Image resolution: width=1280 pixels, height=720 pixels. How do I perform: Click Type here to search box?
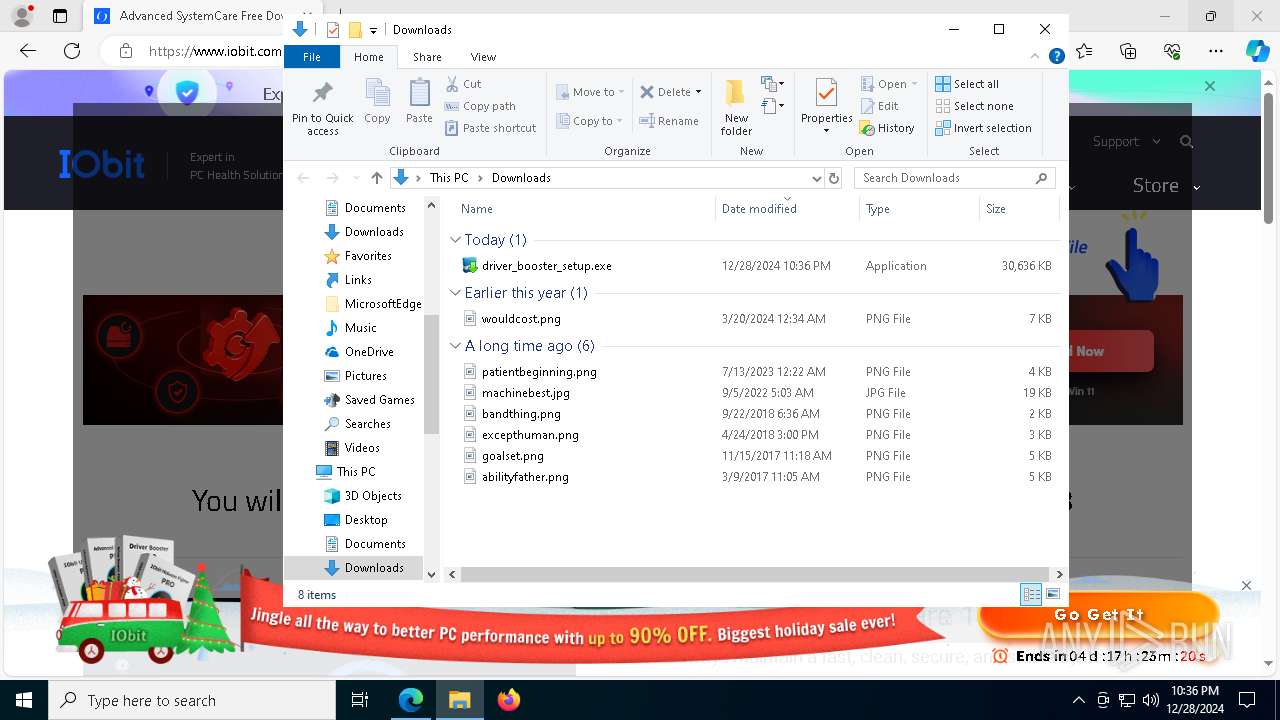[x=192, y=700]
